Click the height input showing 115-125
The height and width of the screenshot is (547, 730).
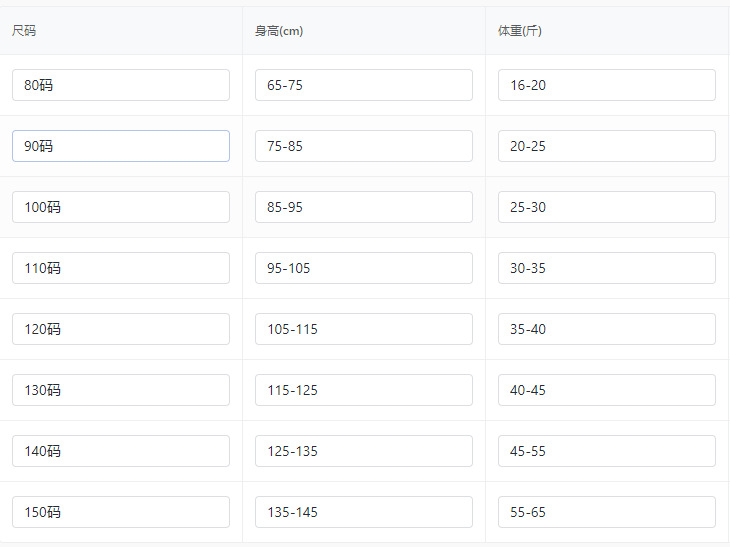[x=364, y=390]
